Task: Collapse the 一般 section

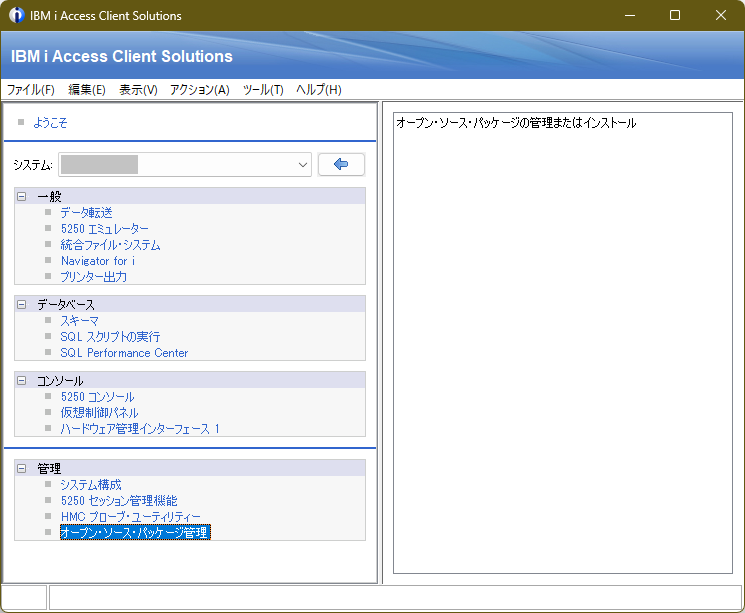Action: coord(22,197)
